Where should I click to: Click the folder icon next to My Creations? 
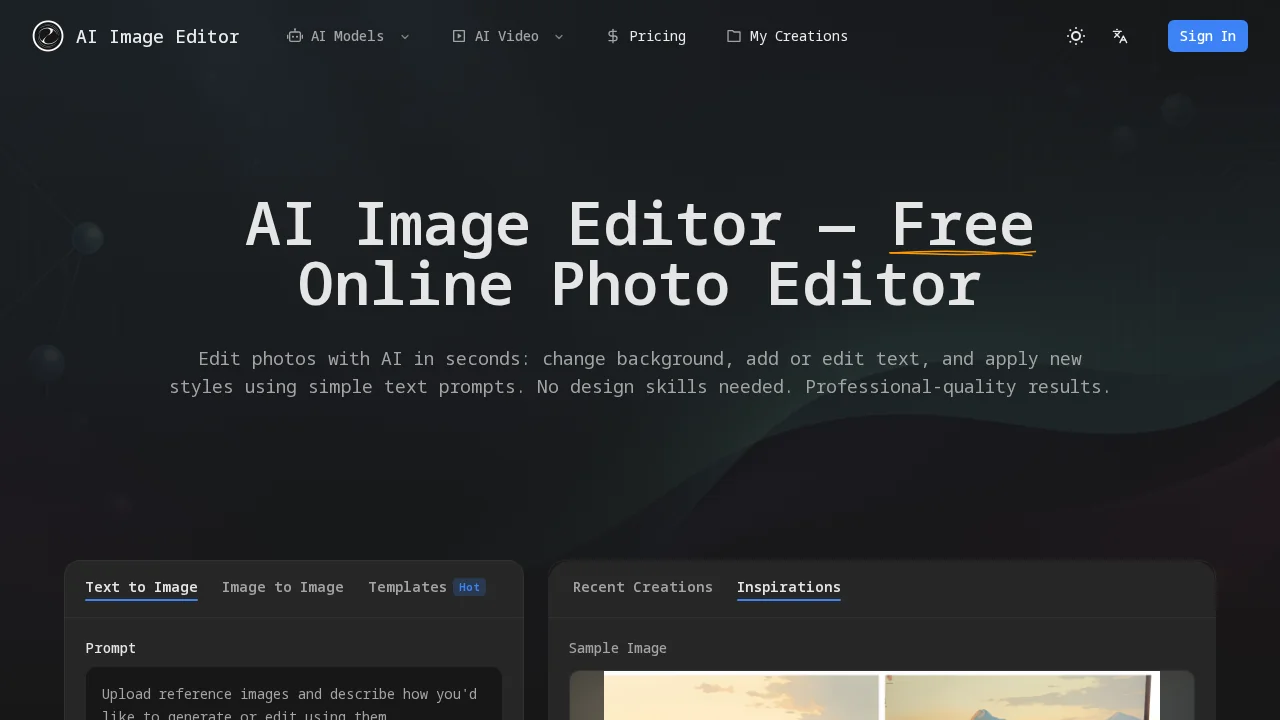click(733, 36)
